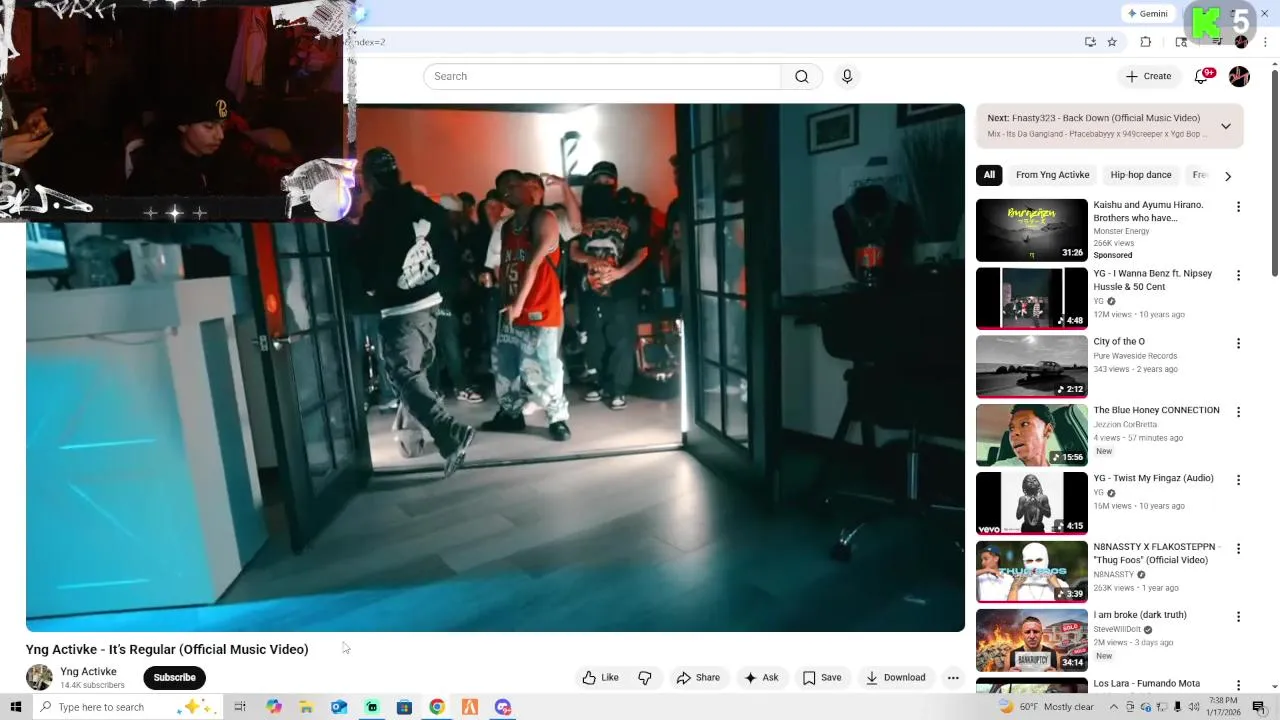The width and height of the screenshot is (1280, 720).
Task: Open YG - Twist My Fingaz thumbnail
Action: (x=1031, y=503)
